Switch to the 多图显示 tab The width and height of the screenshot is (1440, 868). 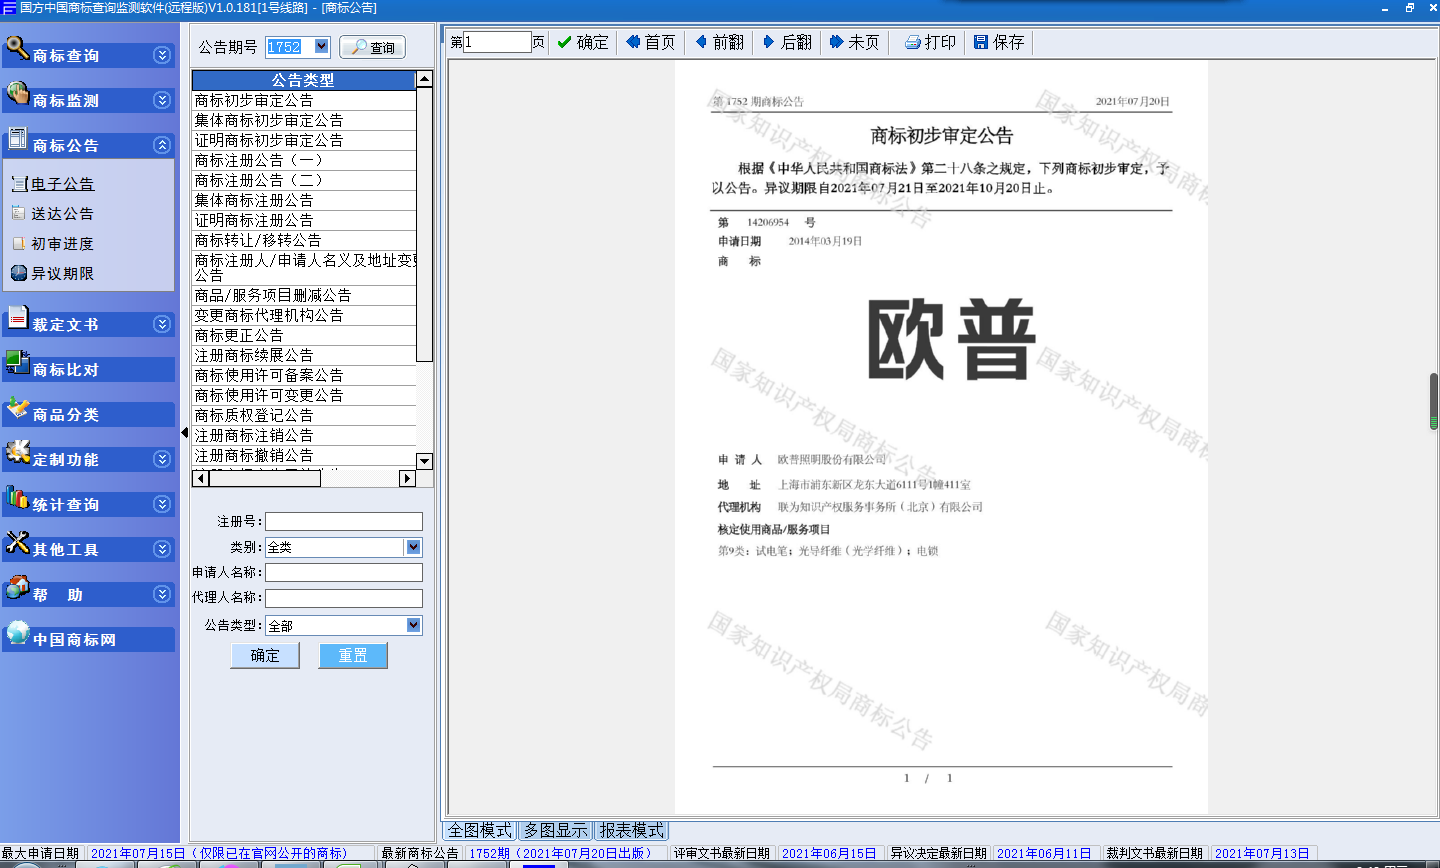(556, 830)
